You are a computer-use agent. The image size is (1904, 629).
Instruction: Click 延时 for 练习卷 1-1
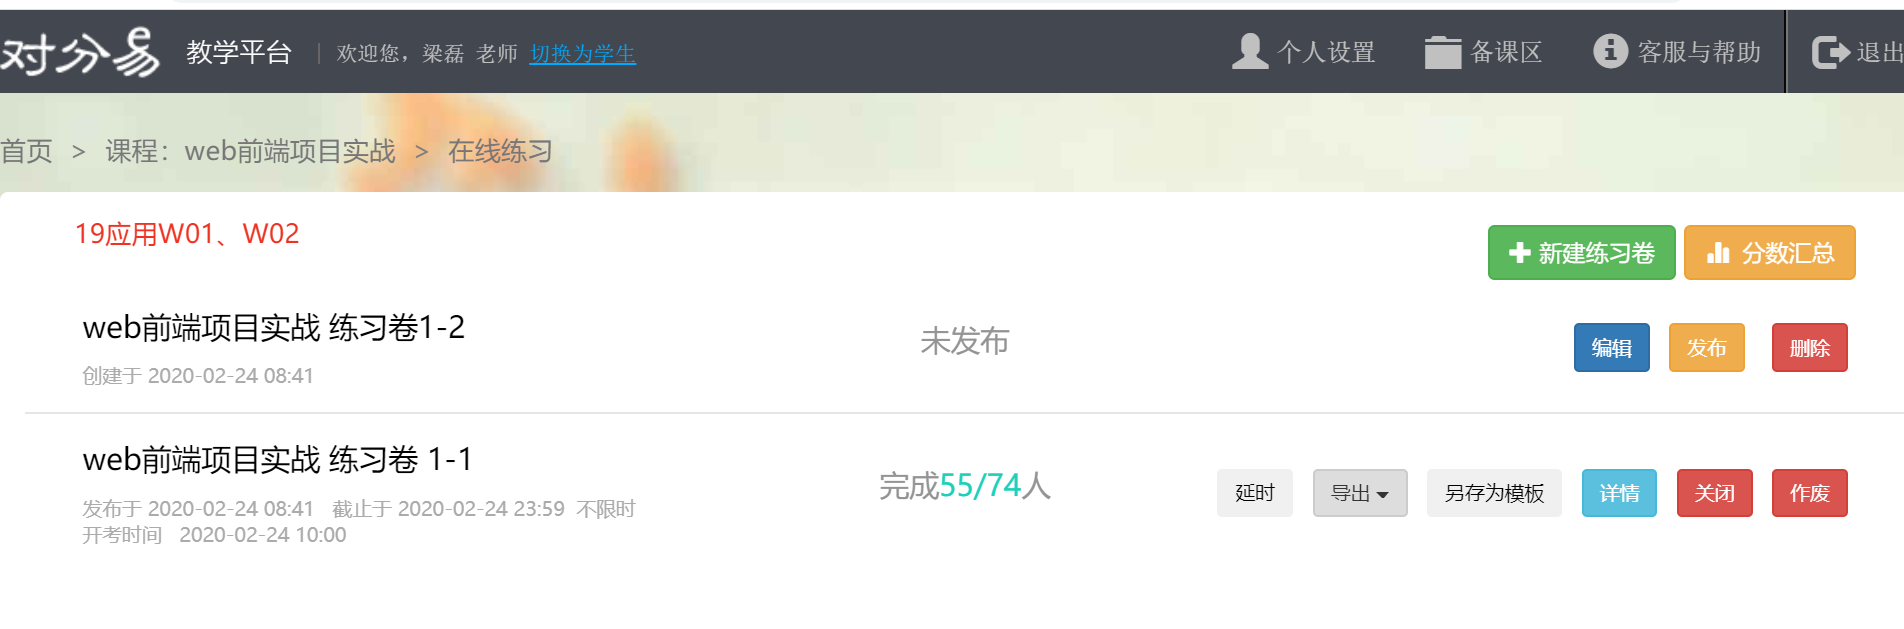pos(1254,493)
